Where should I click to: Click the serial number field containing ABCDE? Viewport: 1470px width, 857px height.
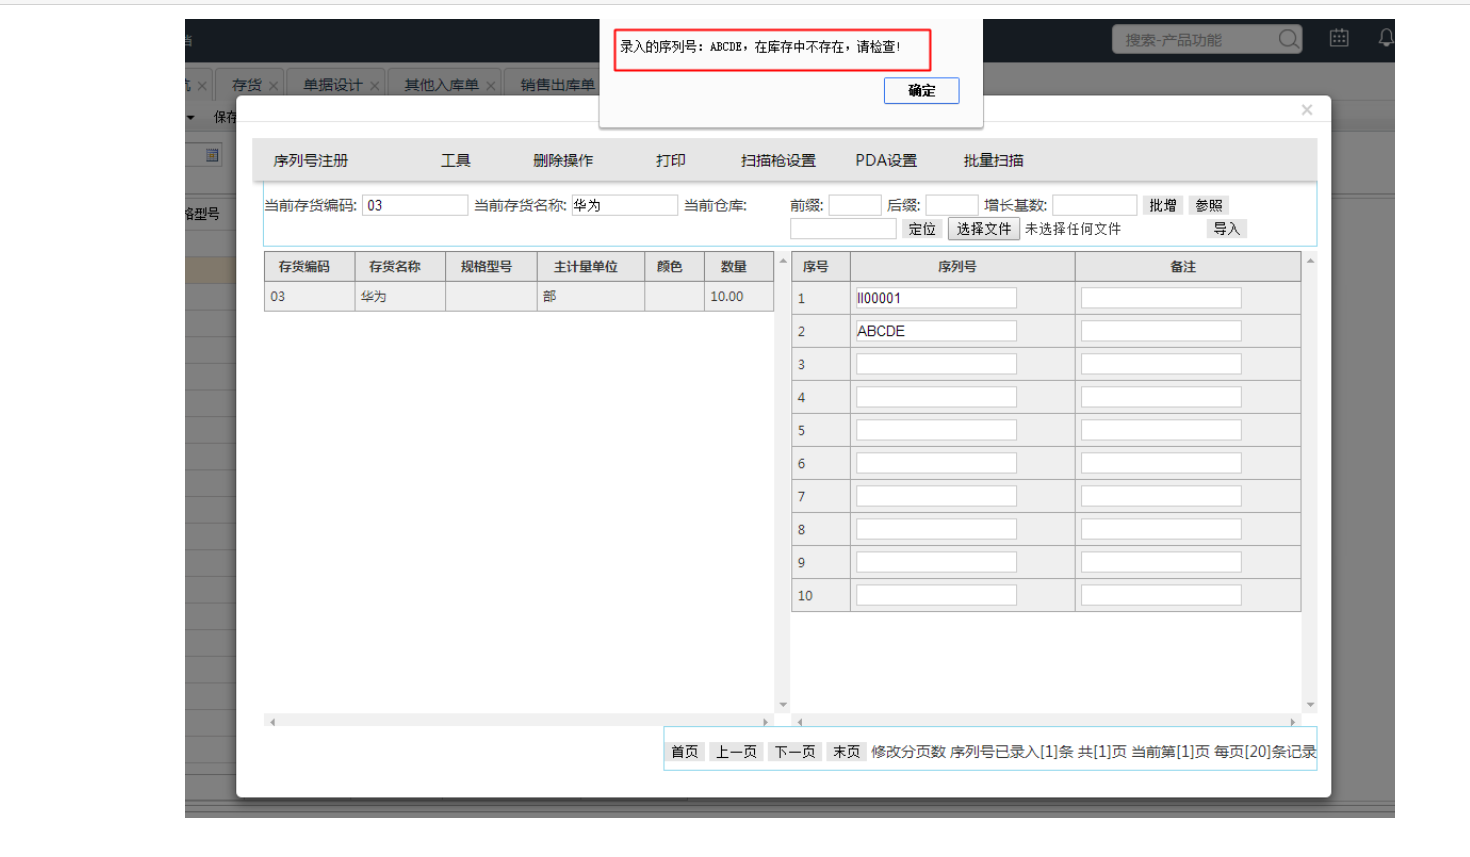(x=935, y=331)
